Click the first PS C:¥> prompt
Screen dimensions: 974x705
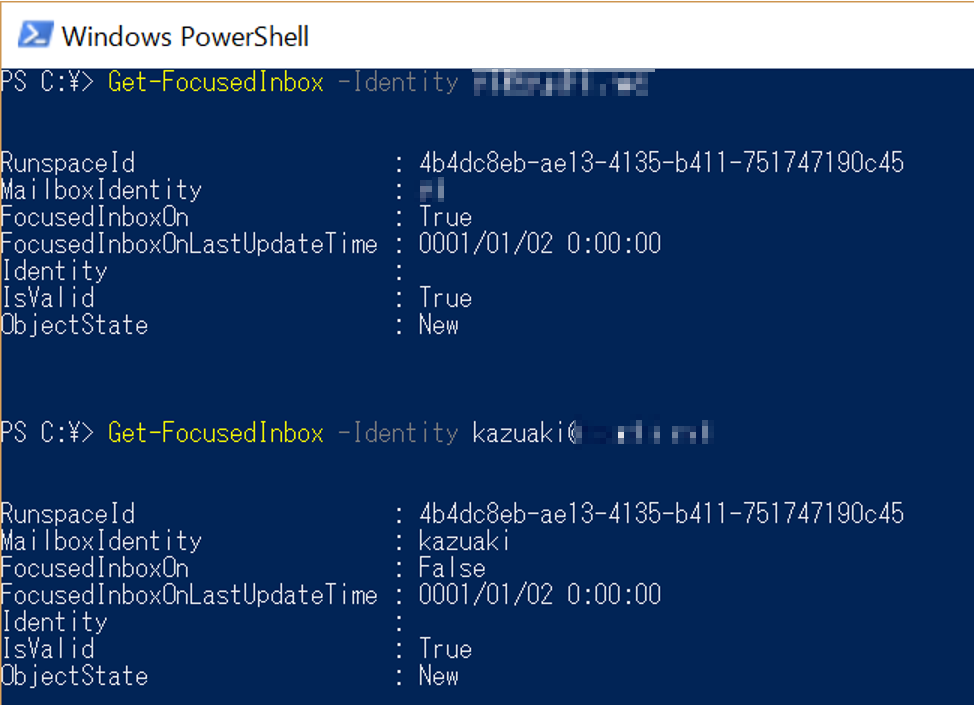[47, 82]
